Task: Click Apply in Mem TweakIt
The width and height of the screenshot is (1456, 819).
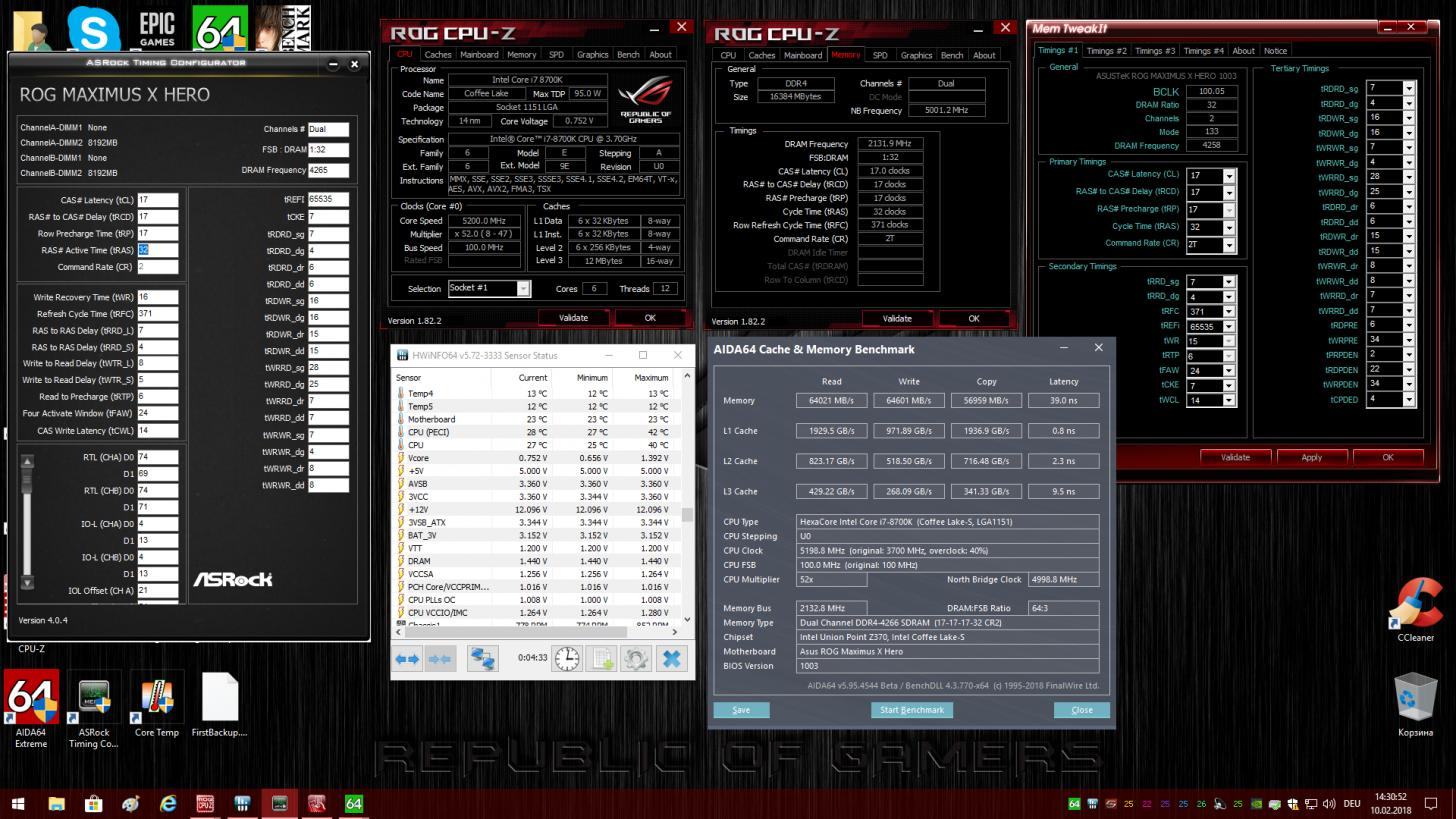Action: [x=1311, y=457]
